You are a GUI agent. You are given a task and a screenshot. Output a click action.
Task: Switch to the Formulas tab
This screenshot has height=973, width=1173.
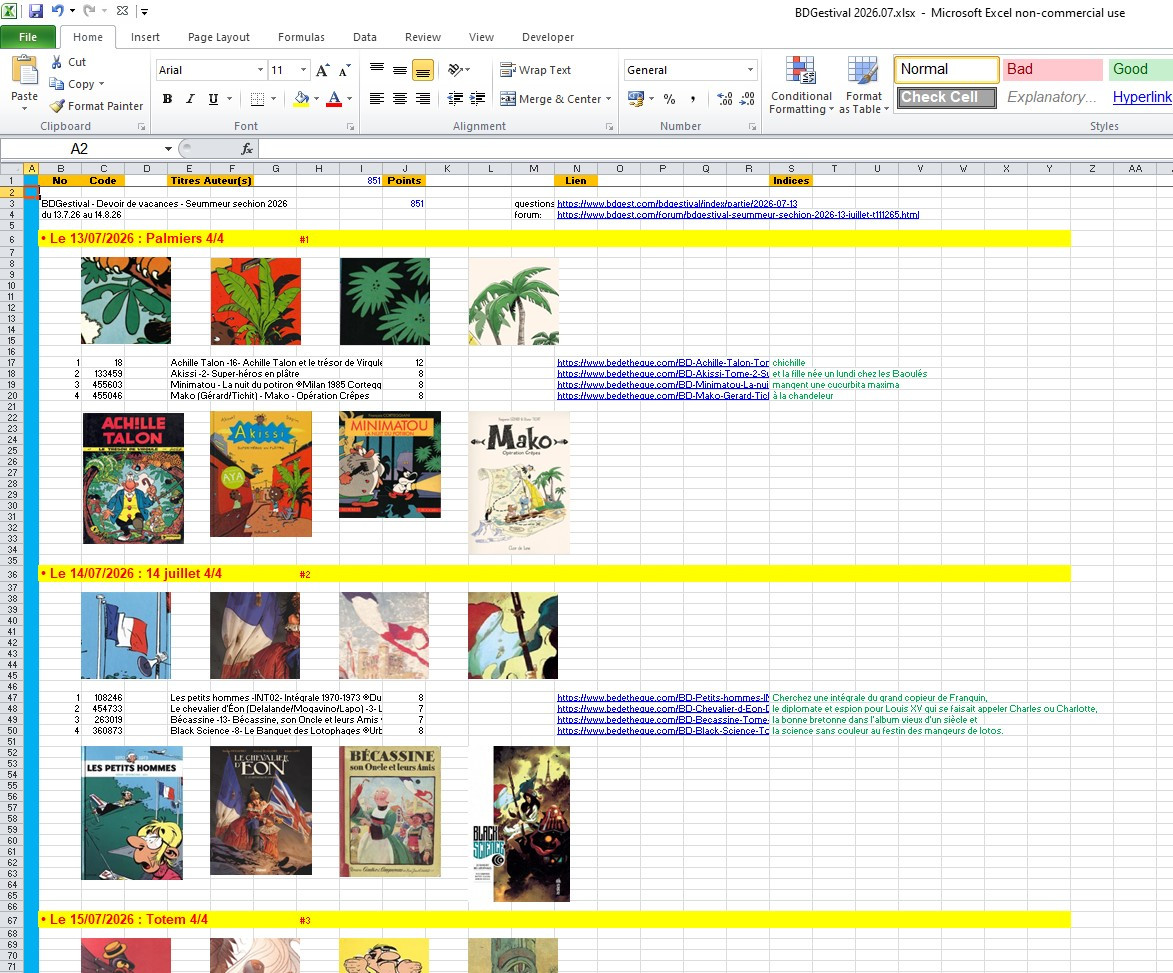tap(301, 37)
